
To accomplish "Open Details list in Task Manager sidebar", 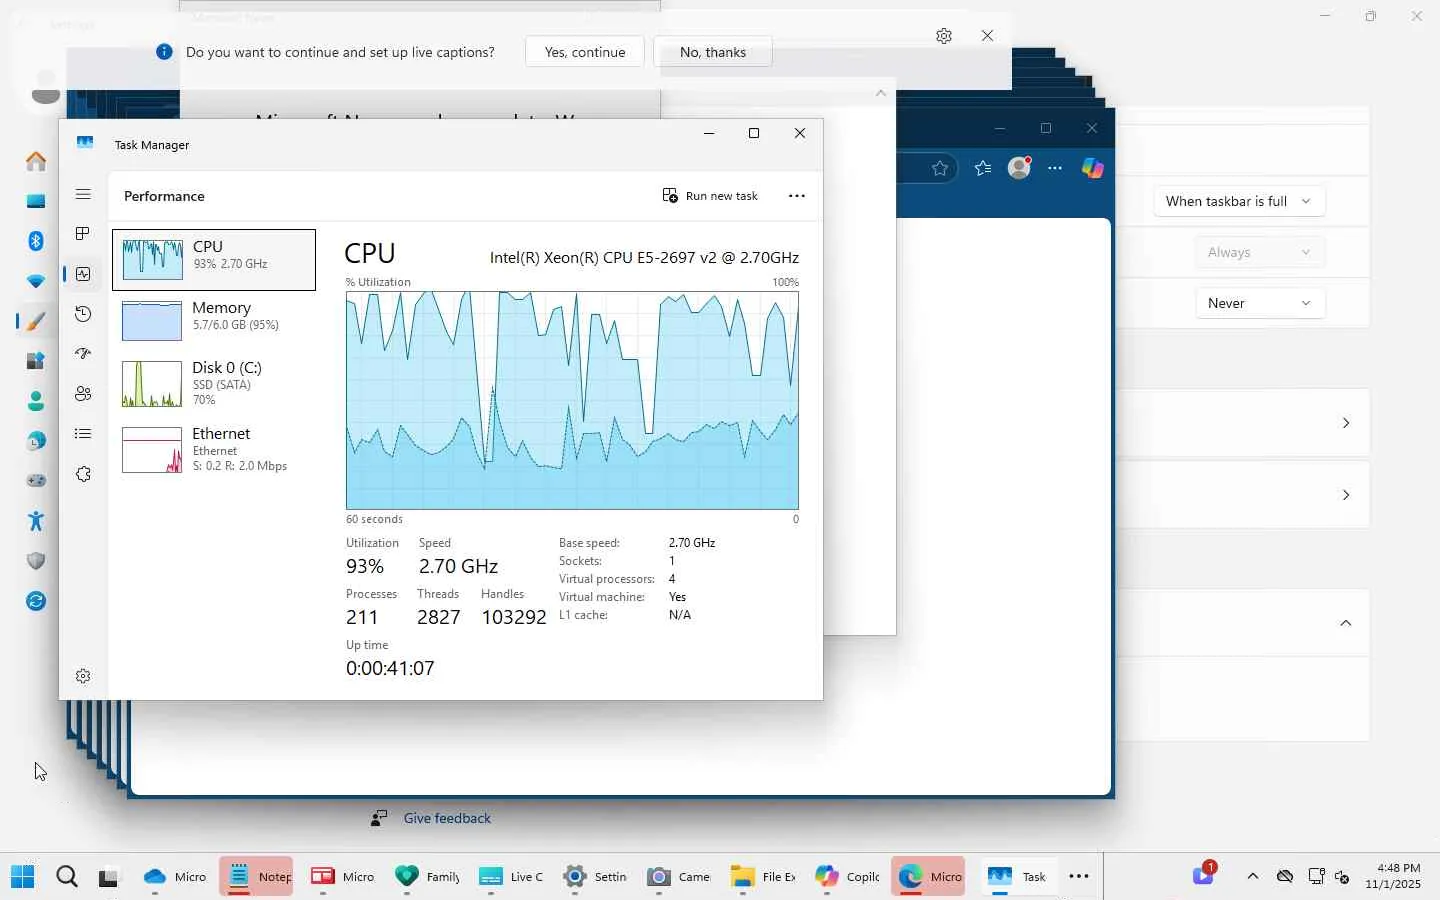I will [83, 434].
